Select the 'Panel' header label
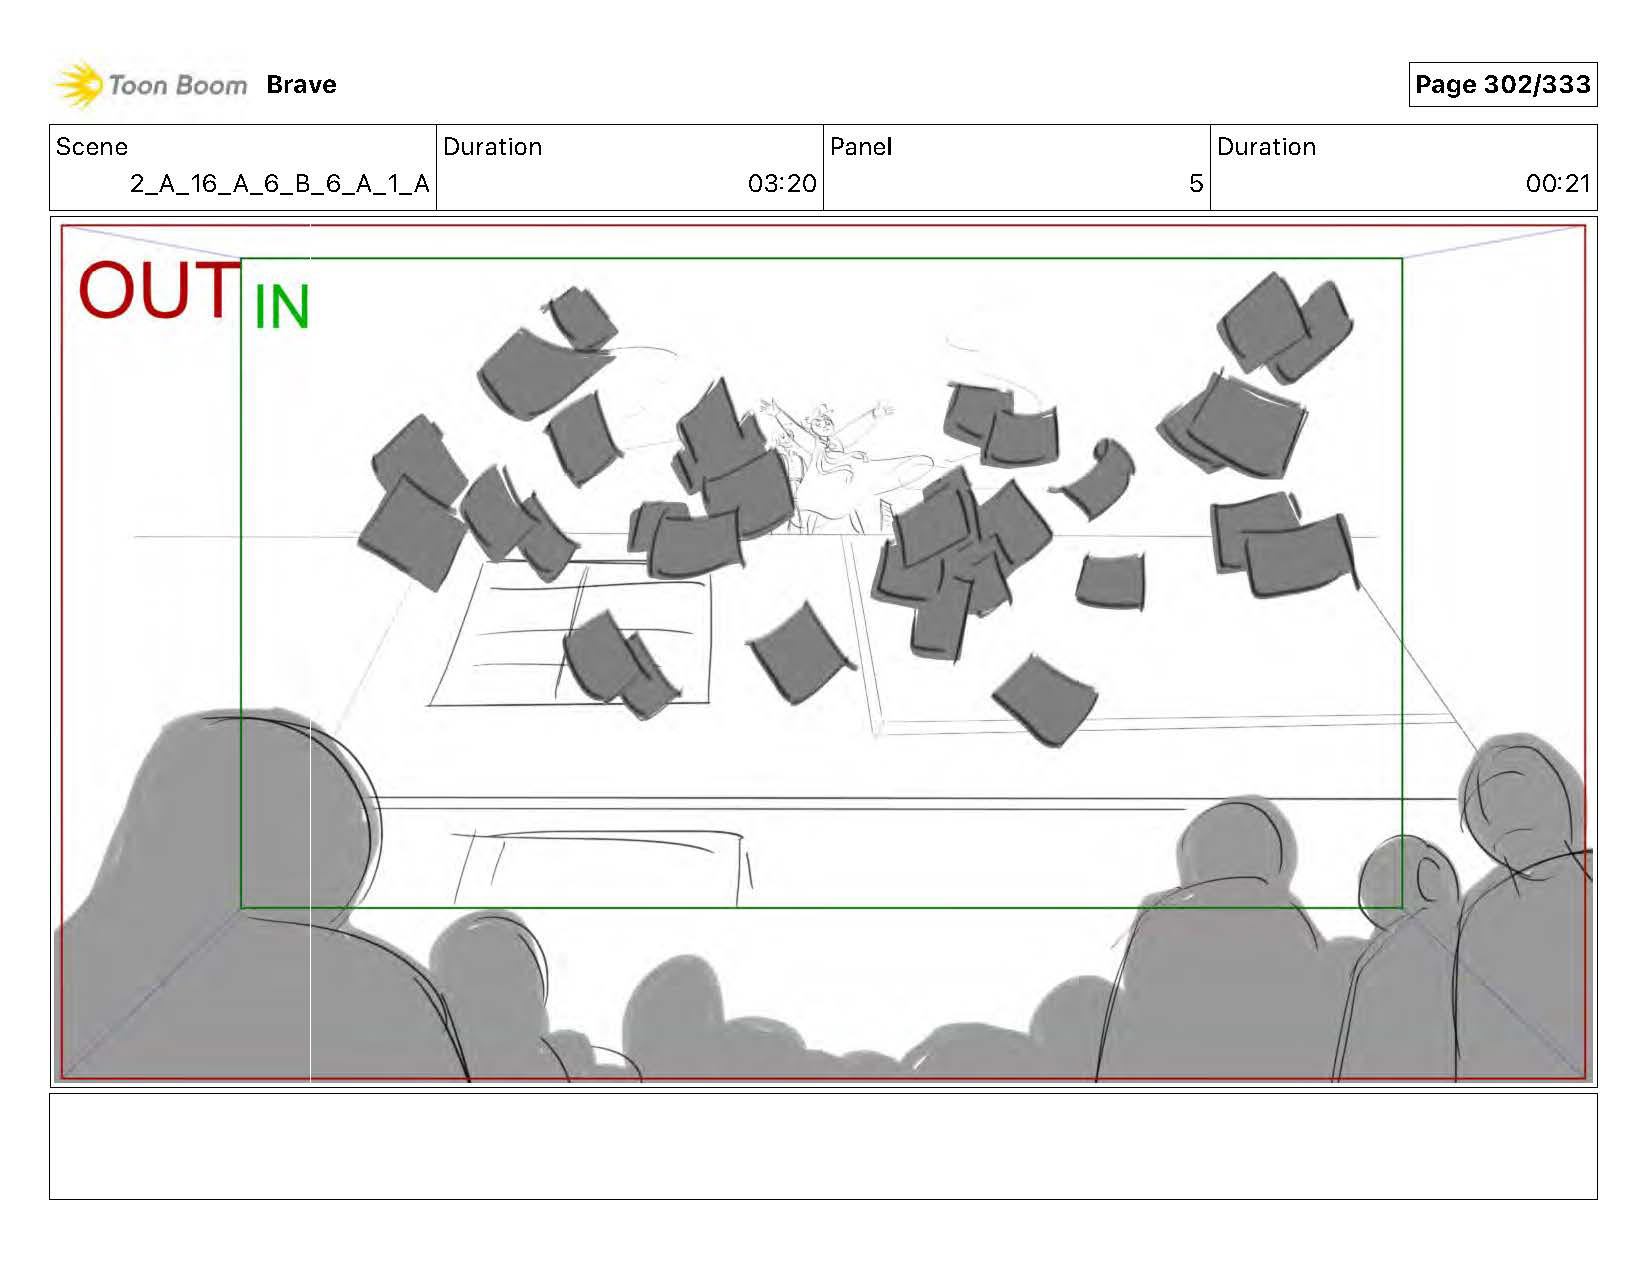 (860, 147)
